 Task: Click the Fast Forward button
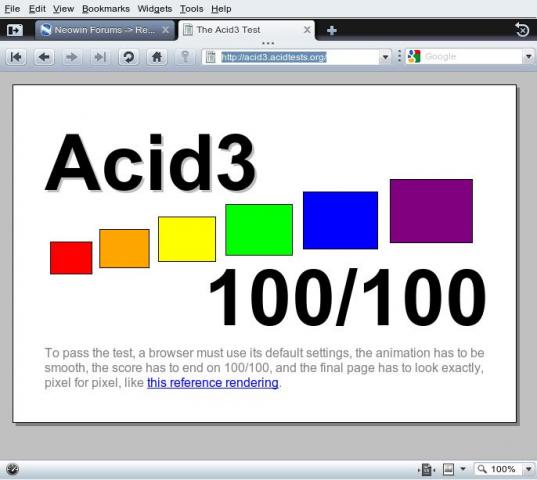coord(100,57)
